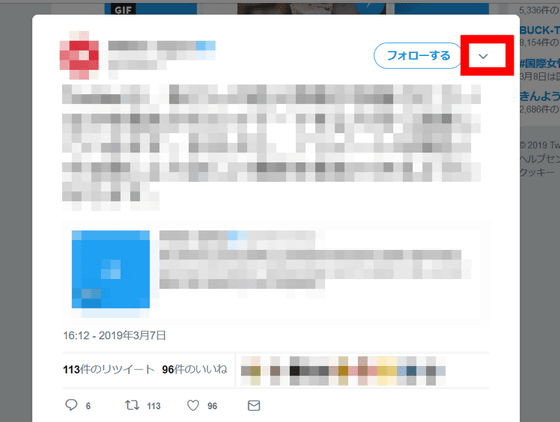
Task: Open the きんよう trending topic
Action: click(x=540, y=96)
